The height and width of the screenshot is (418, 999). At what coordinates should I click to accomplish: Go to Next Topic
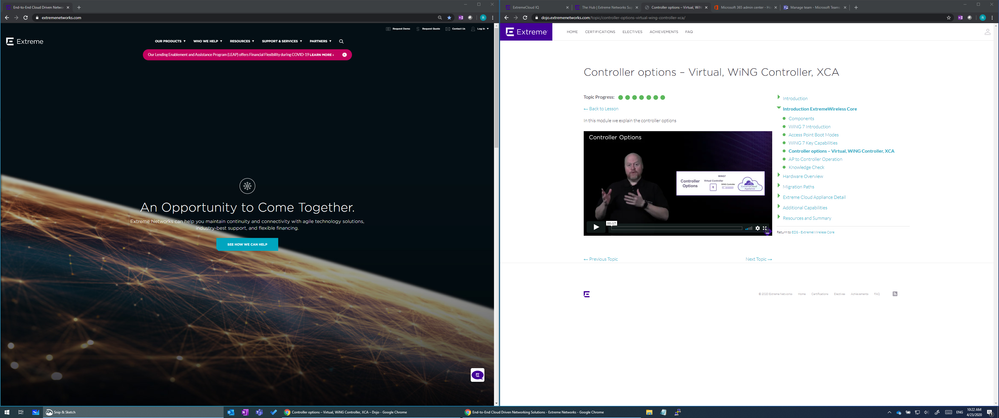[759, 259]
